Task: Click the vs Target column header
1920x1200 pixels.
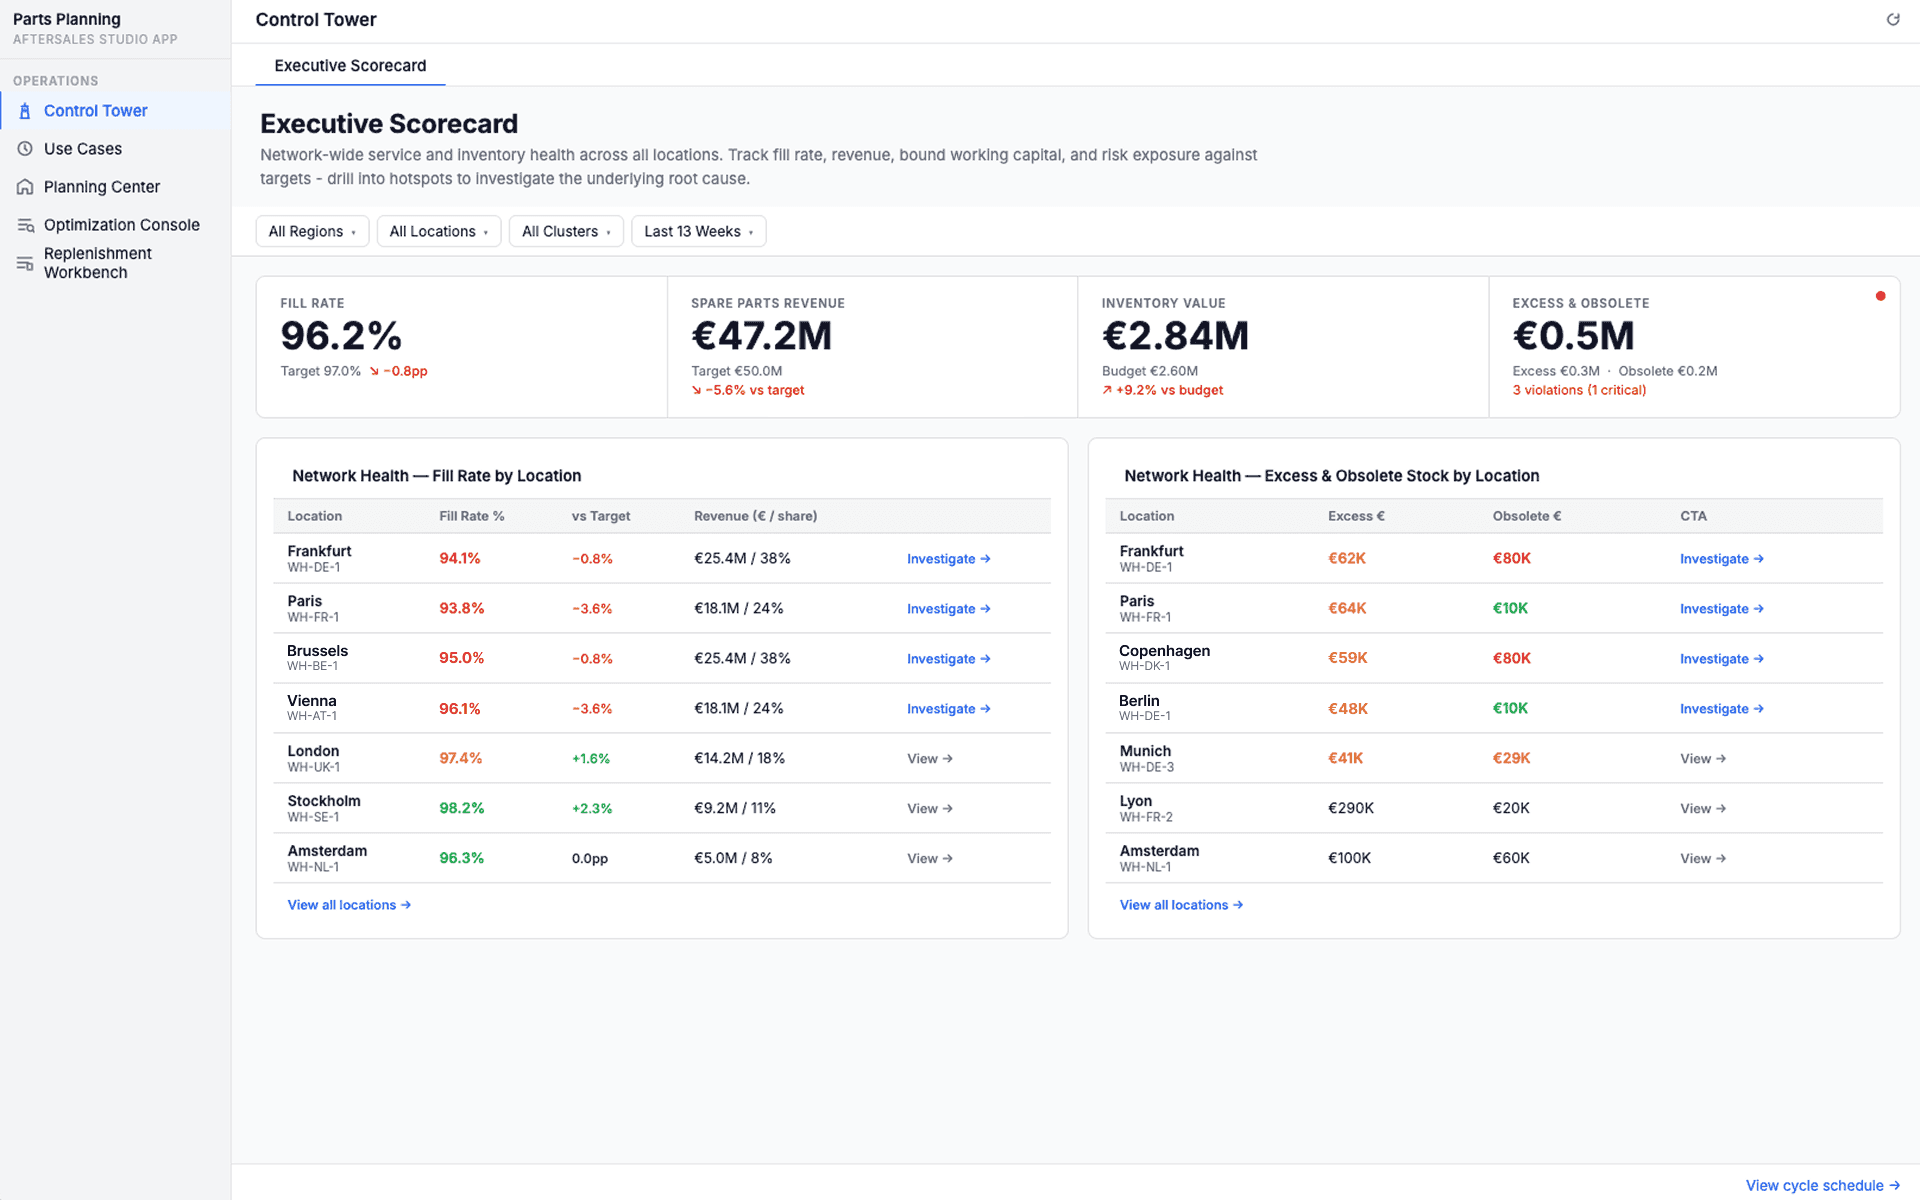Action: coord(601,516)
